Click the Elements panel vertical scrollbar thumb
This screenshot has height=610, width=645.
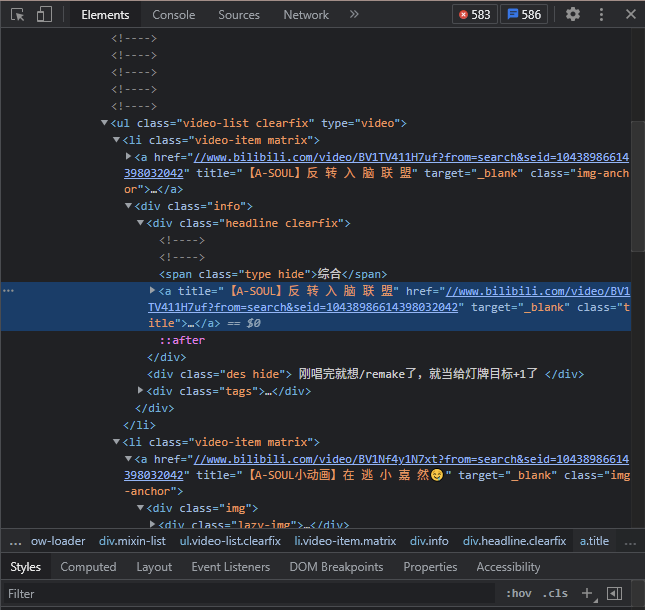638,186
